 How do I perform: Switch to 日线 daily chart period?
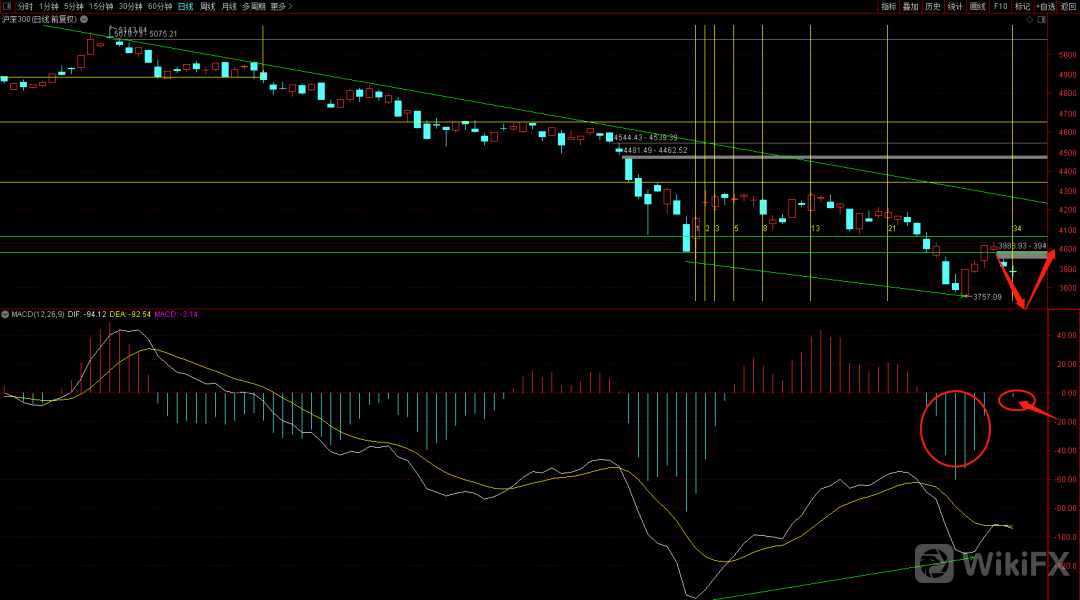(185, 6)
